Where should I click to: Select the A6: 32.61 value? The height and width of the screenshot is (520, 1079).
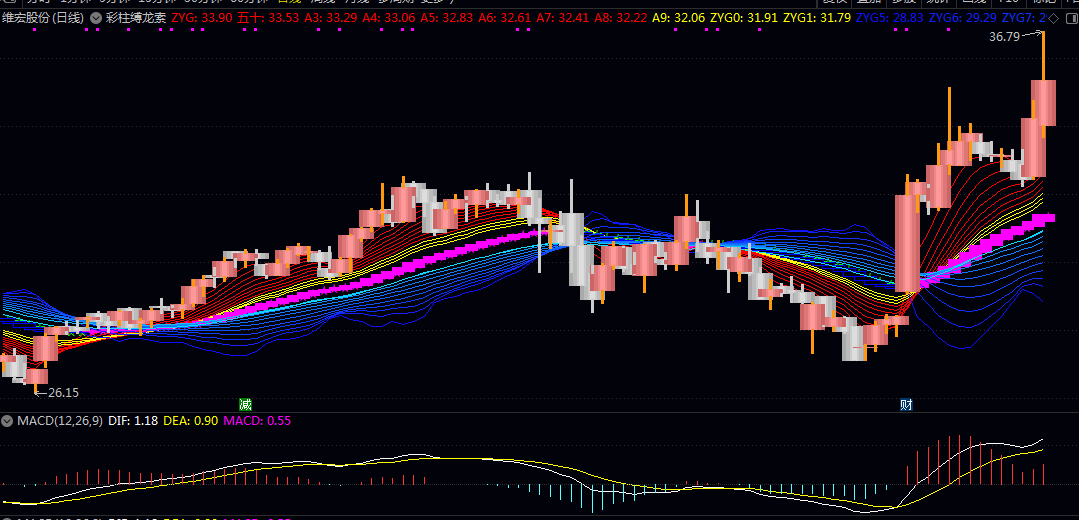(x=505, y=18)
